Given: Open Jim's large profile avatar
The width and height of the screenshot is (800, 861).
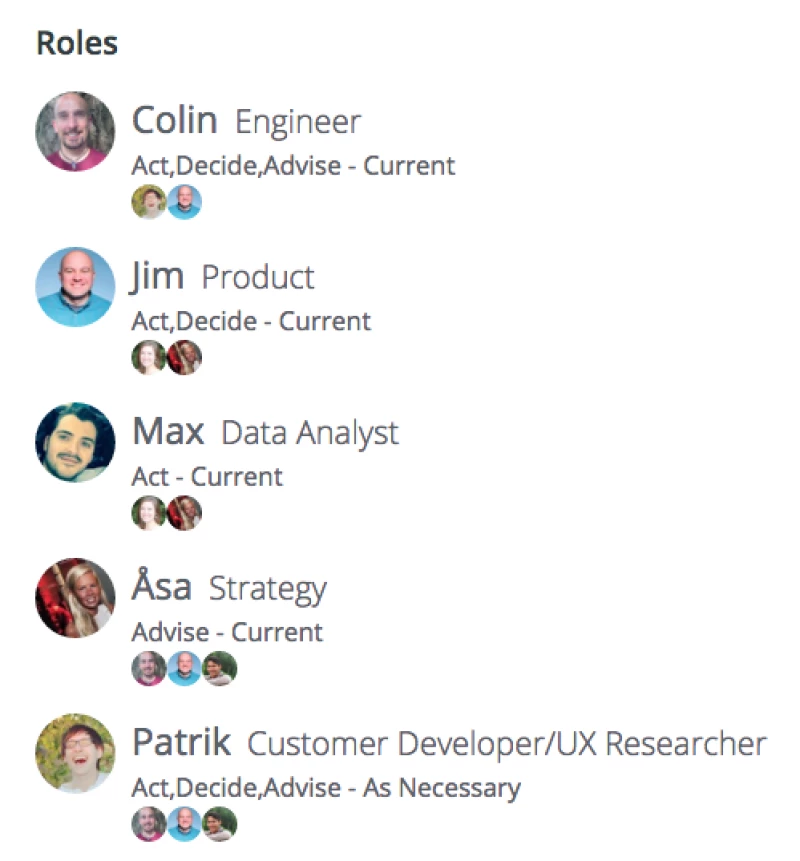Looking at the screenshot, I should [x=75, y=287].
